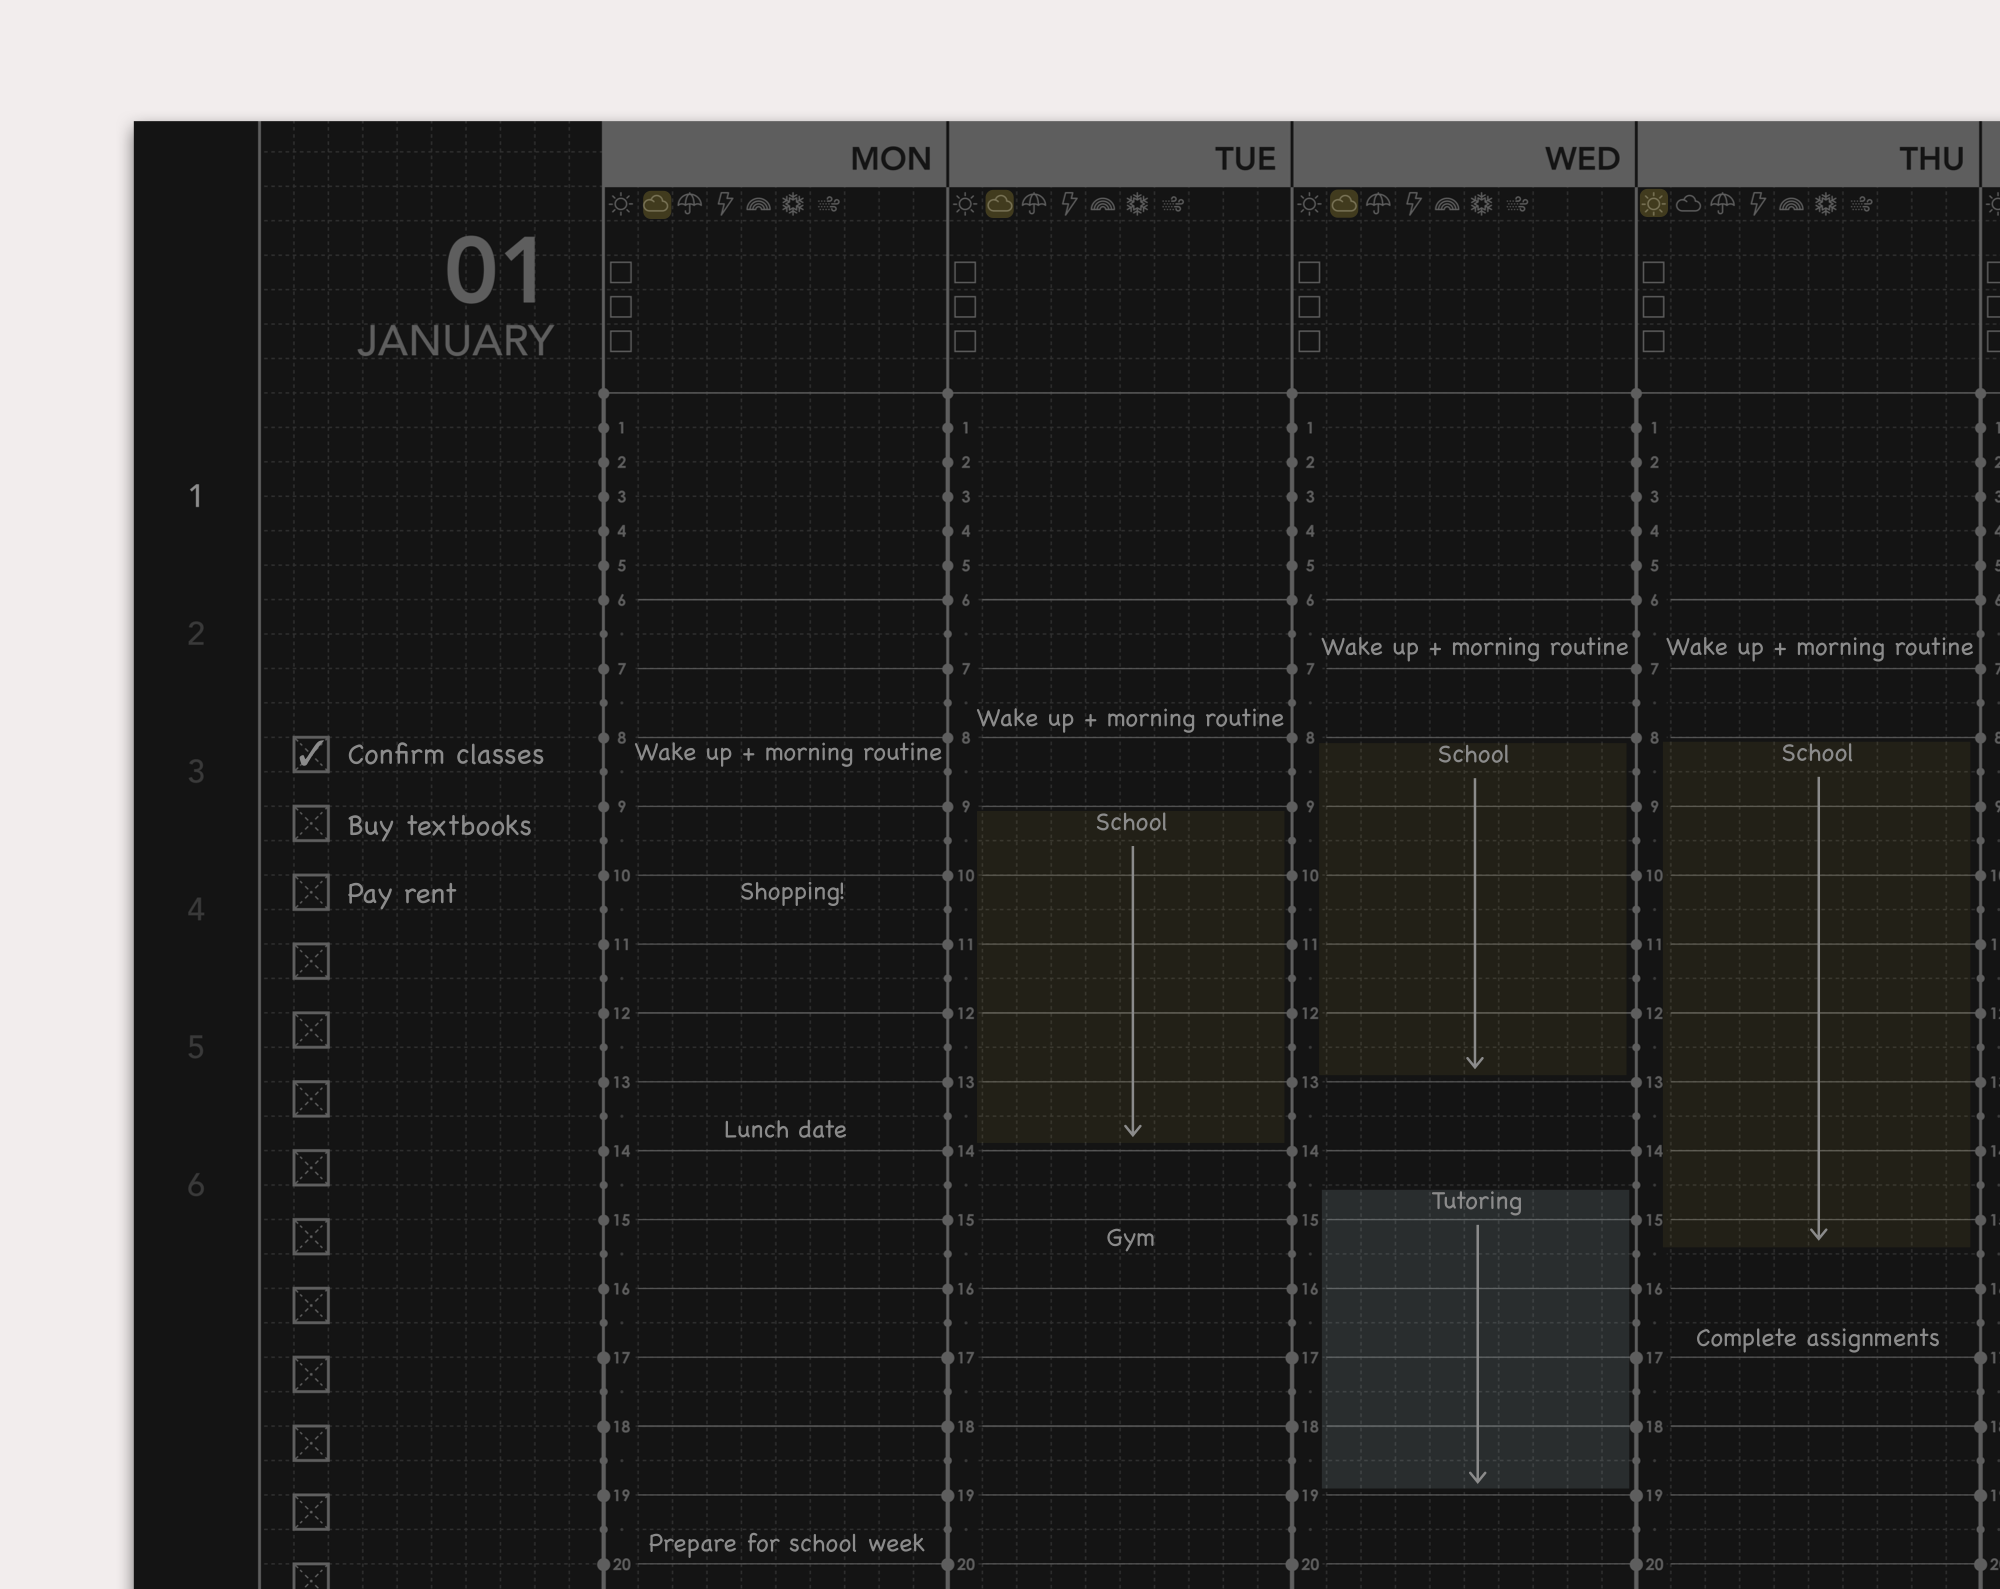Screen dimensions: 2000x1589
Task: Select lightning storm icon for Tuesday
Action: coord(1069,205)
